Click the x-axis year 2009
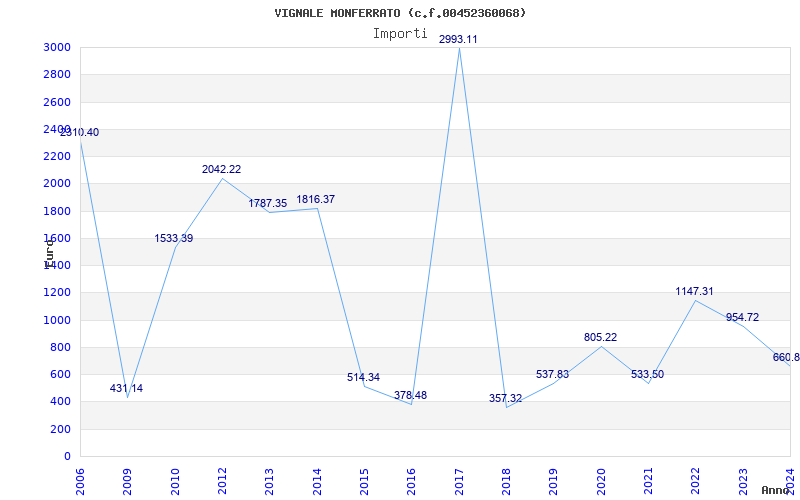800x500 pixels. pyautogui.click(x=127, y=480)
